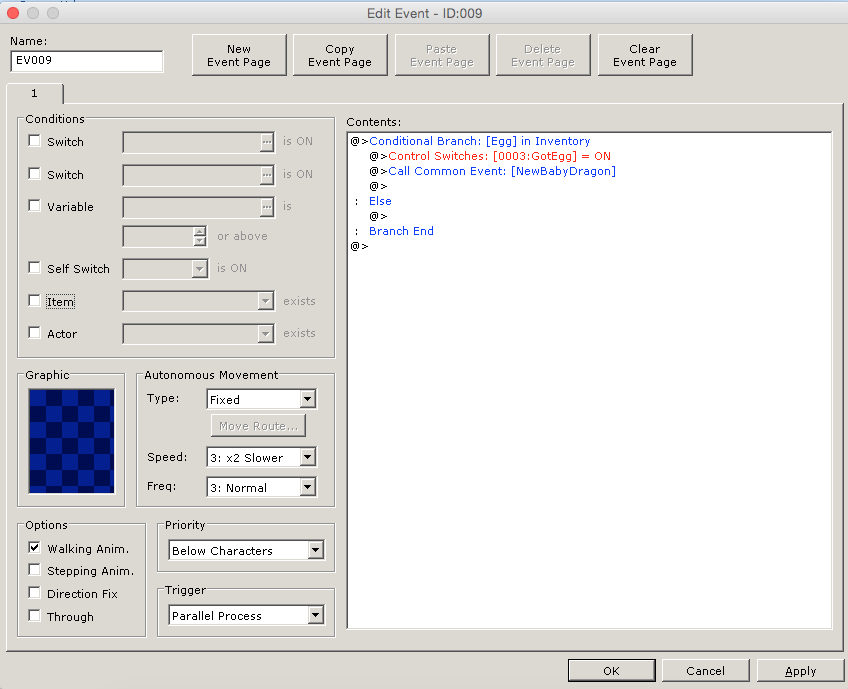The image size is (848, 689).
Task: Enable the Variable condition checkbox
Action: click(x=34, y=206)
